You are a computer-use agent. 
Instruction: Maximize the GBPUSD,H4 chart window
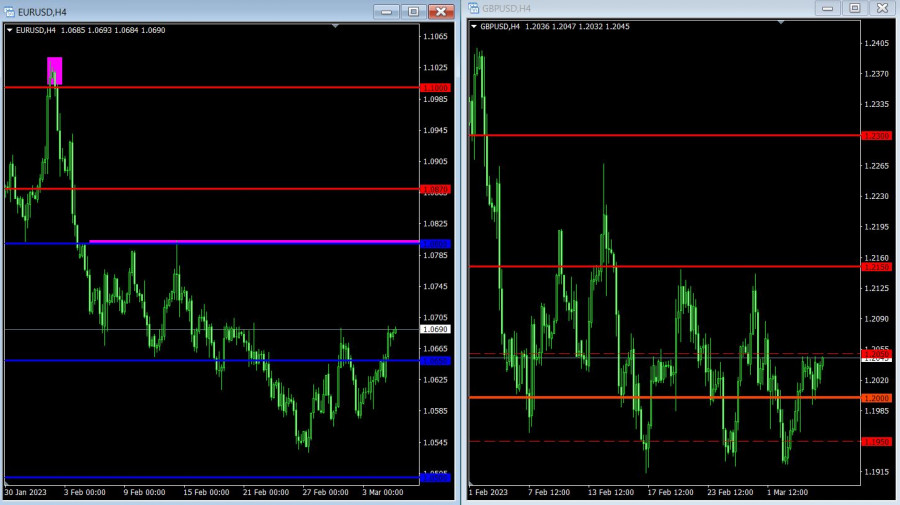[854, 8]
